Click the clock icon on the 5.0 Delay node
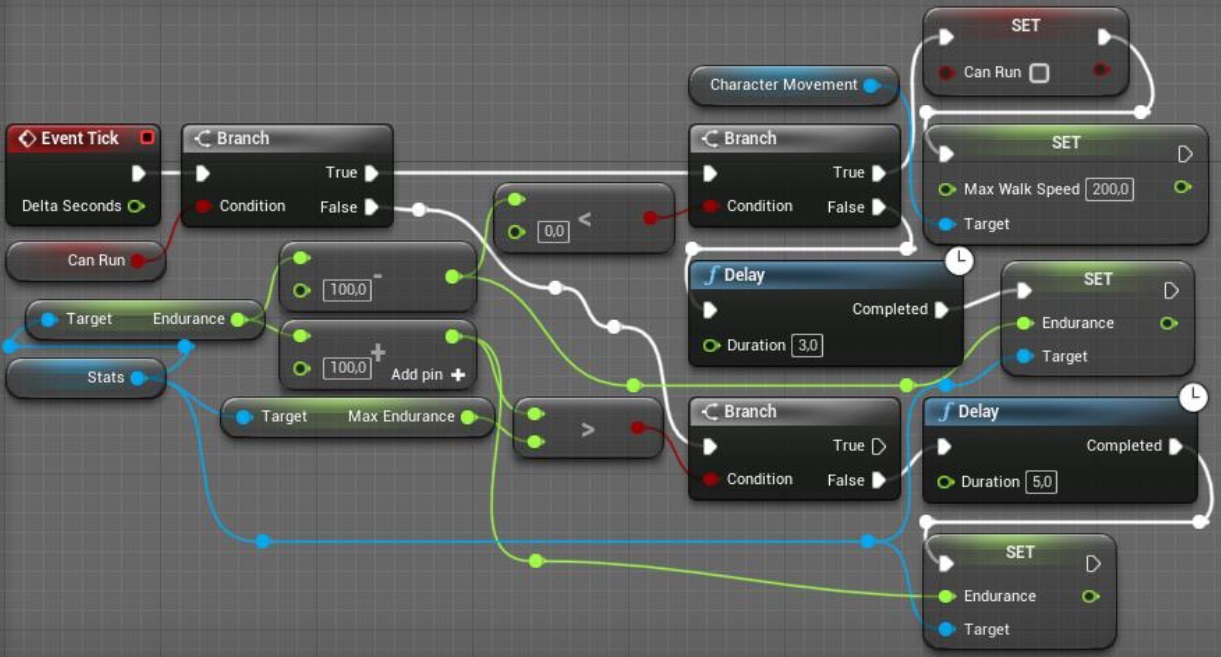The width and height of the screenshot is (1221, 657). coord(1193,397)
